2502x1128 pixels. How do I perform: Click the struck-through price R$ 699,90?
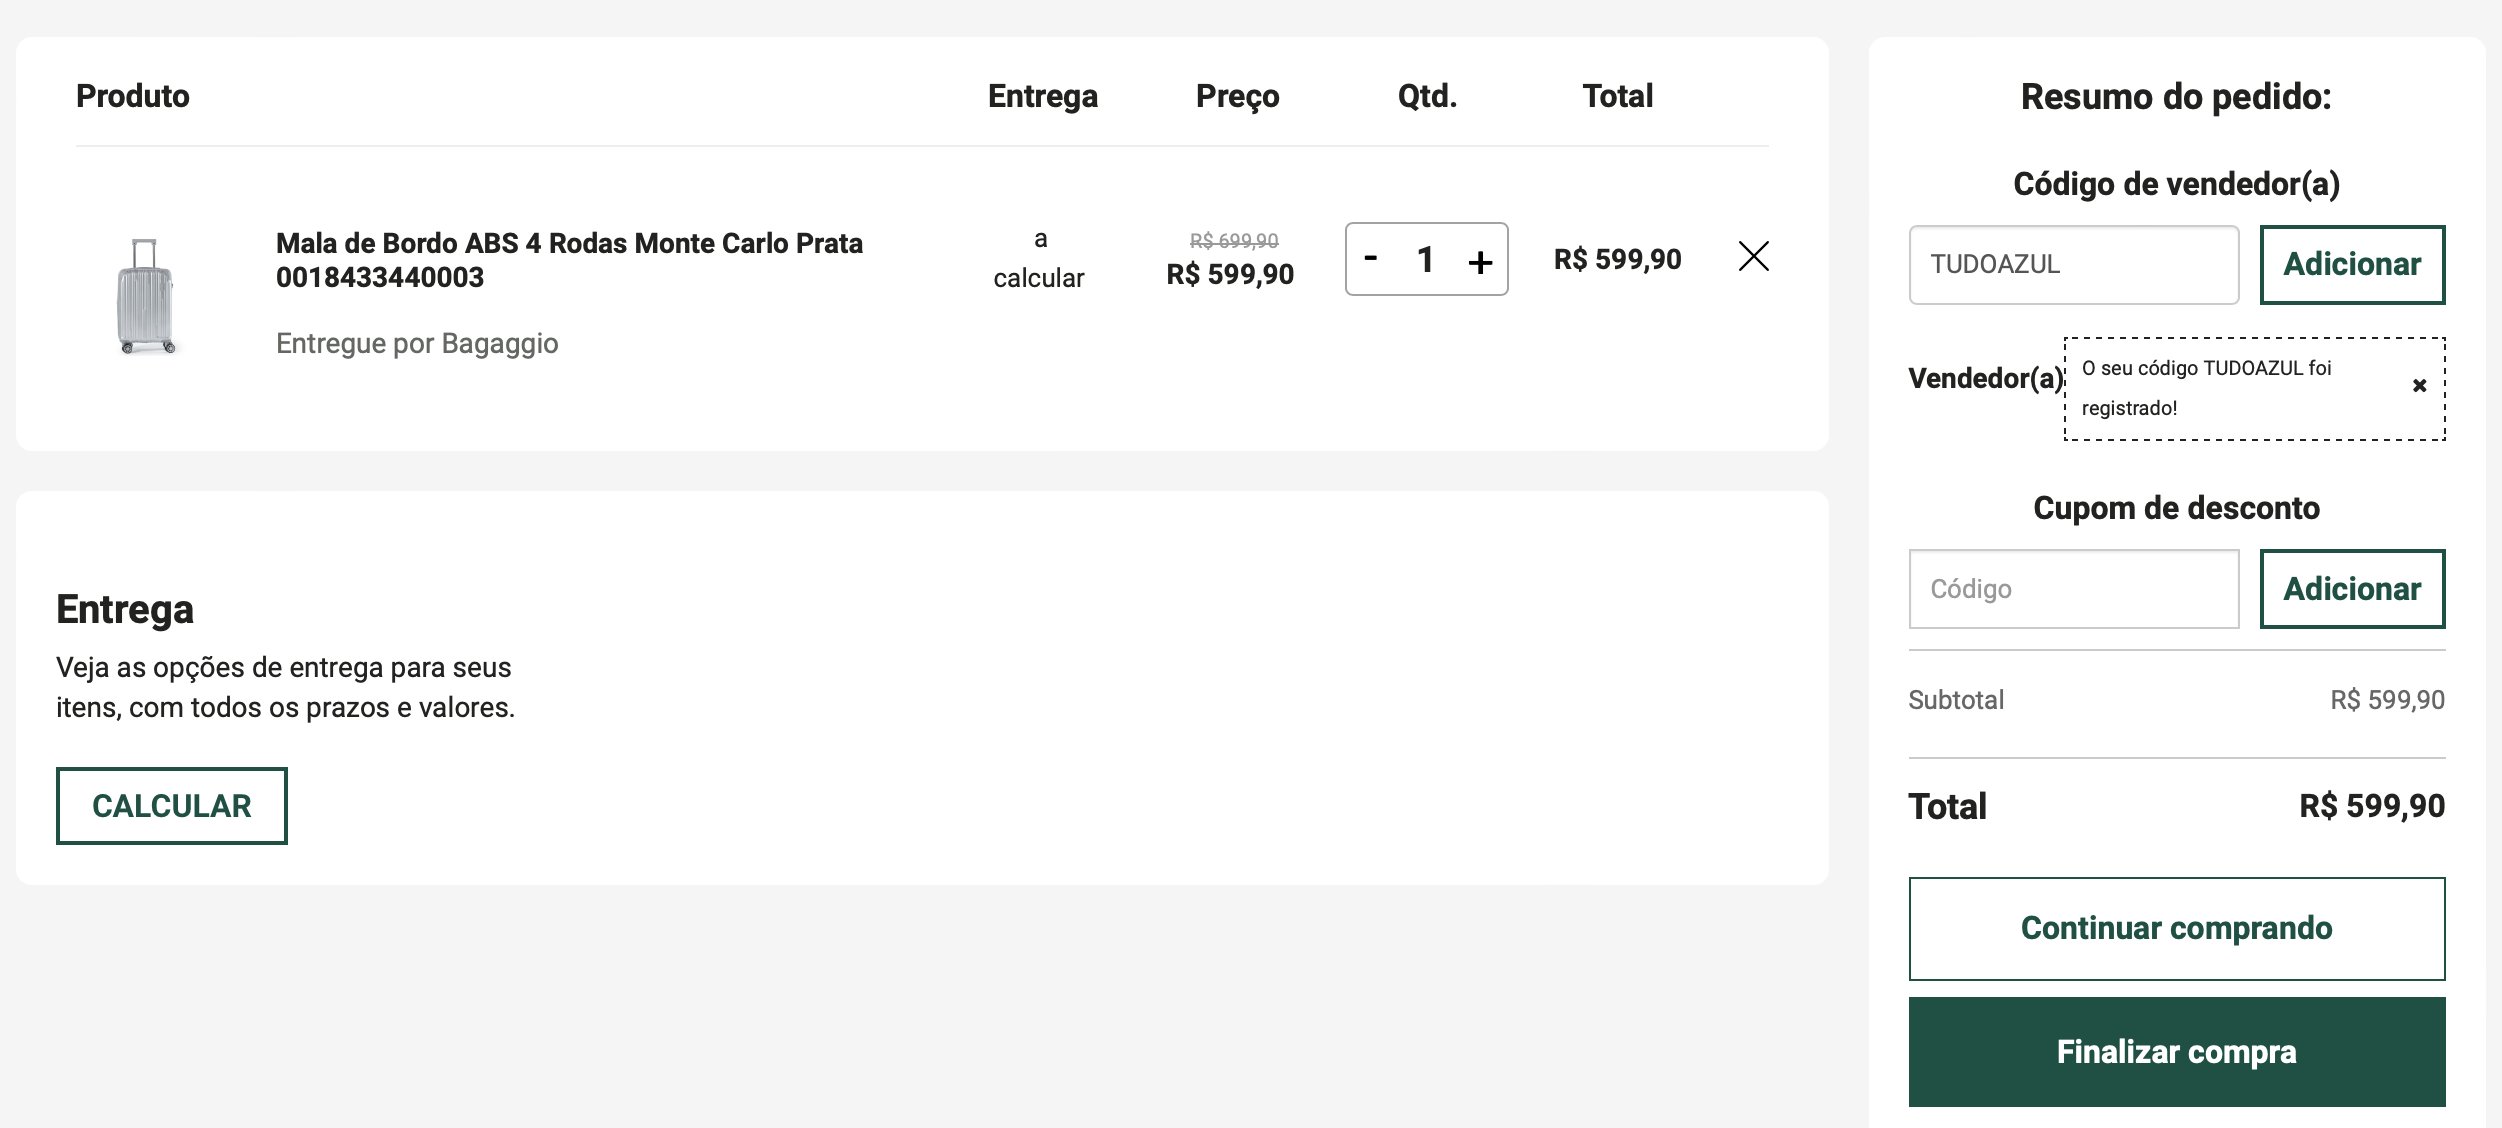[x=1233, y=241]
